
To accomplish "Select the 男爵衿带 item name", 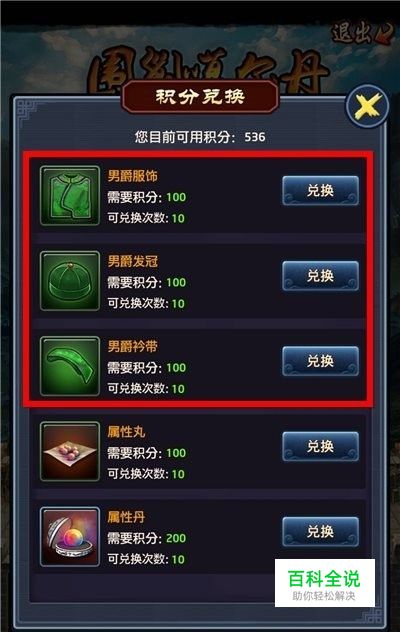I will (x=133, y=346).
